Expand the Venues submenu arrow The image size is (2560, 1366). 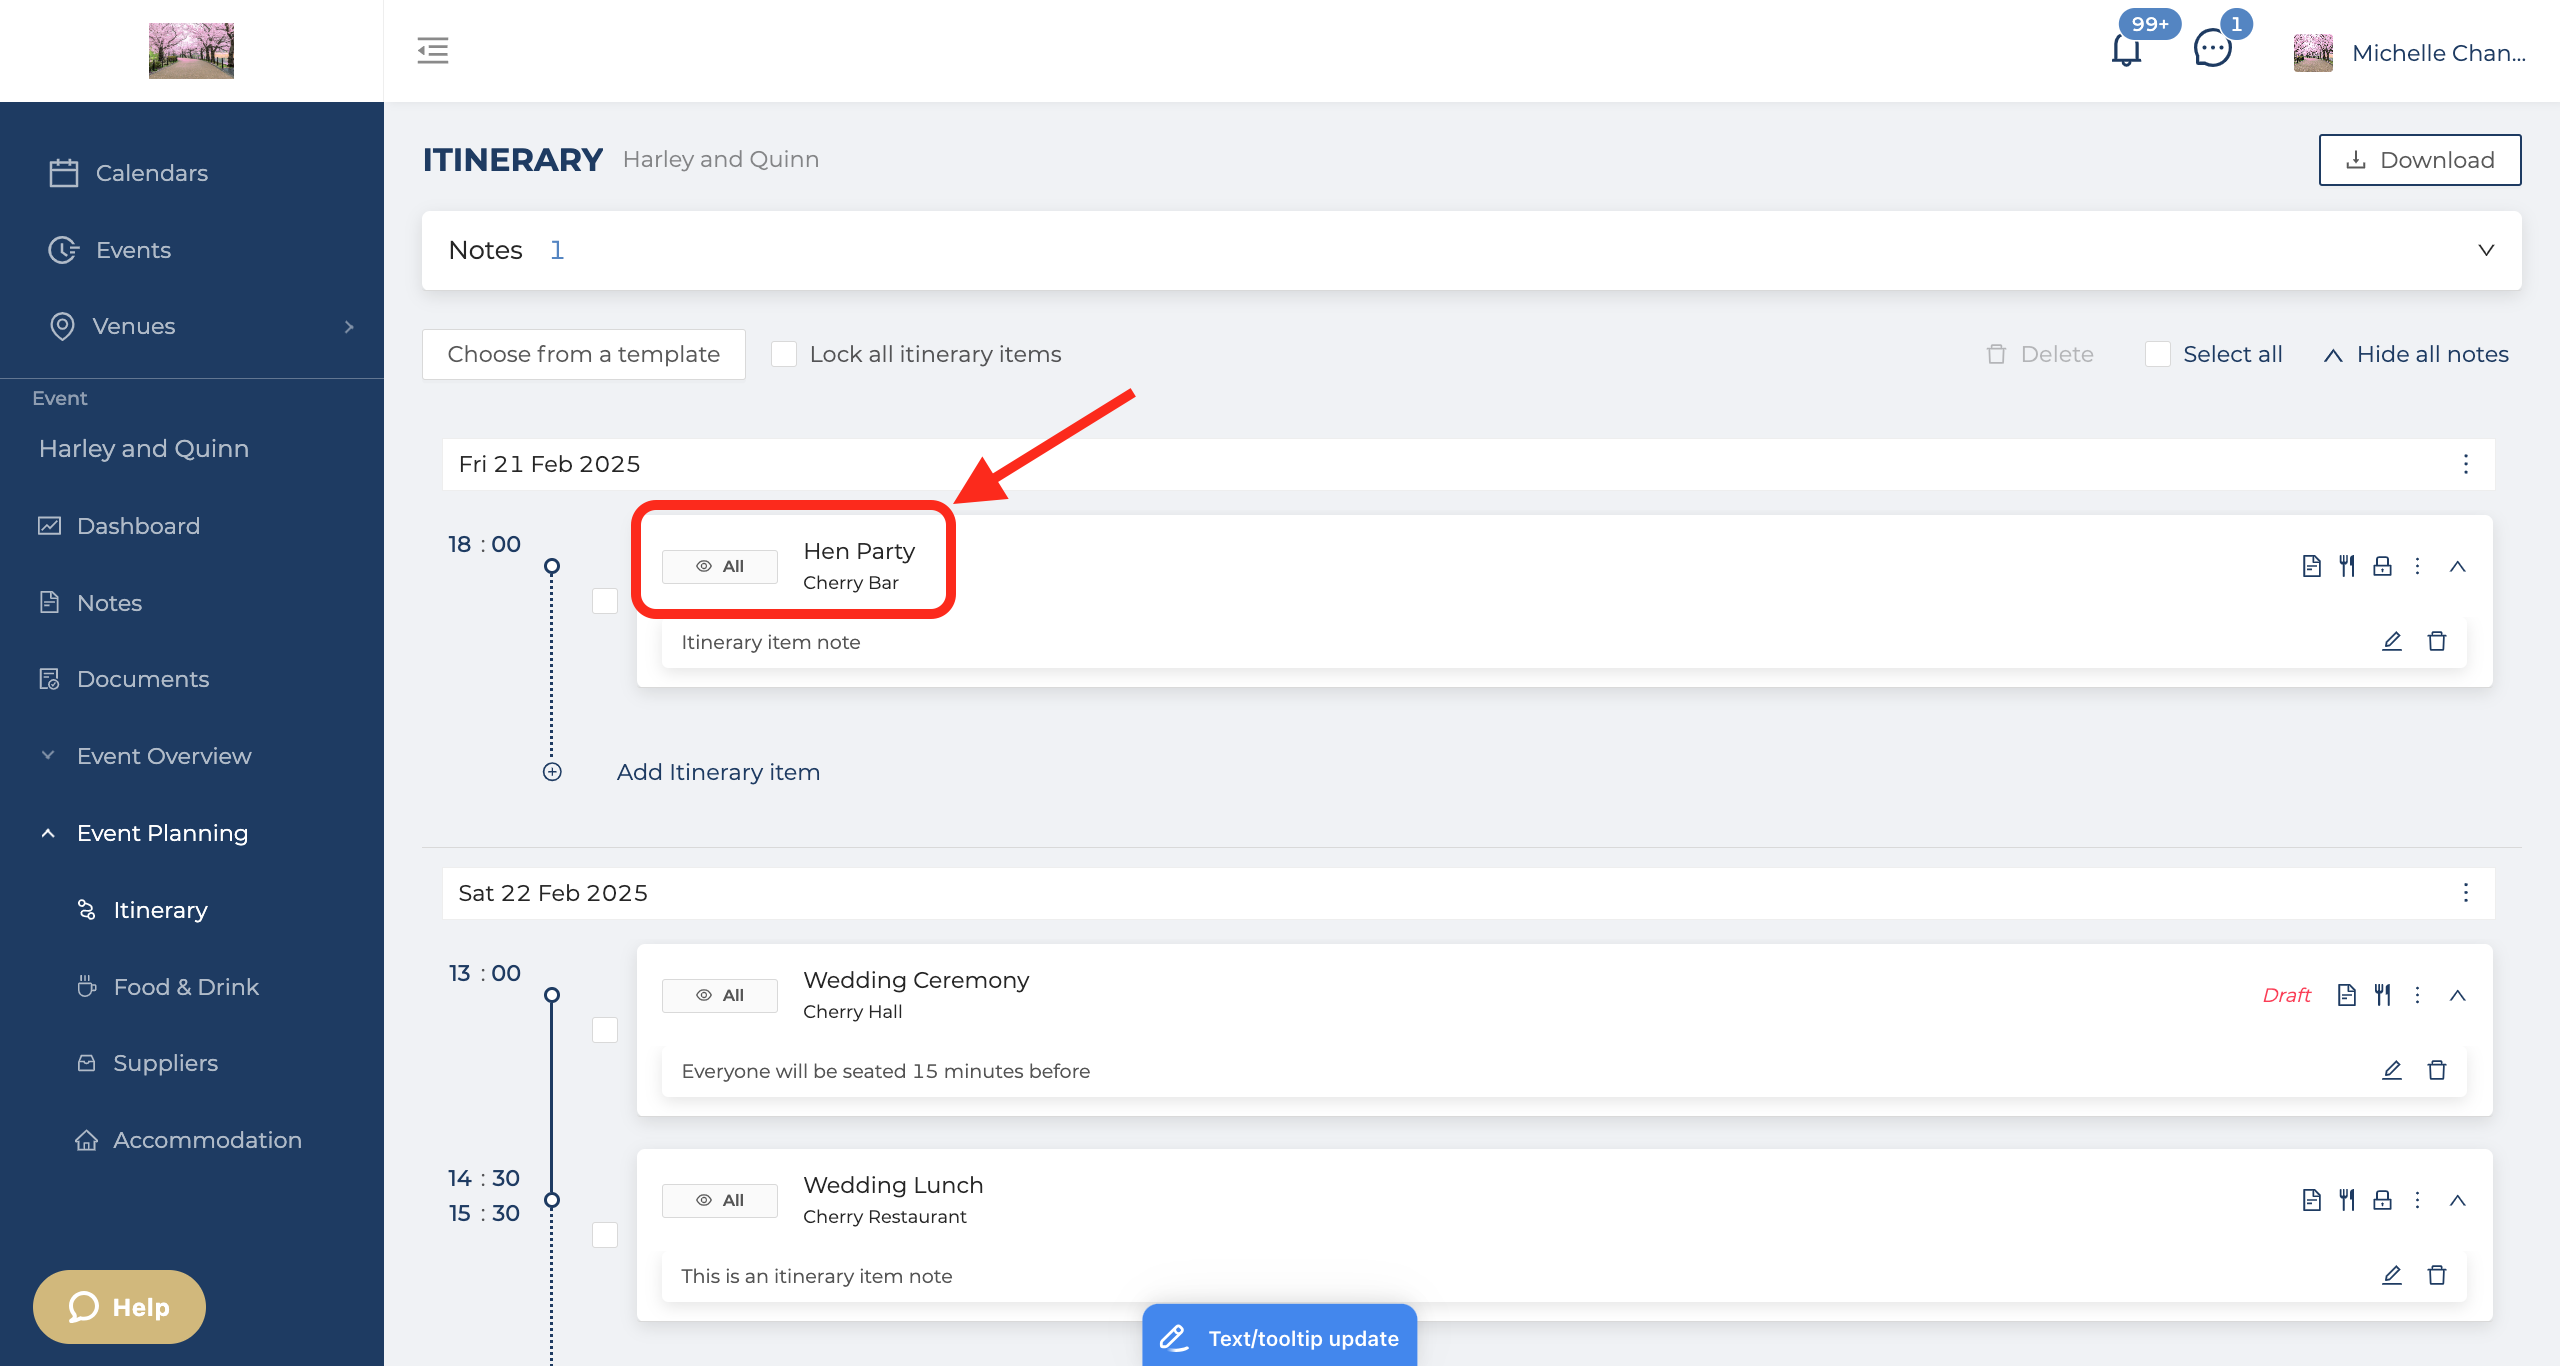[349, 327]
